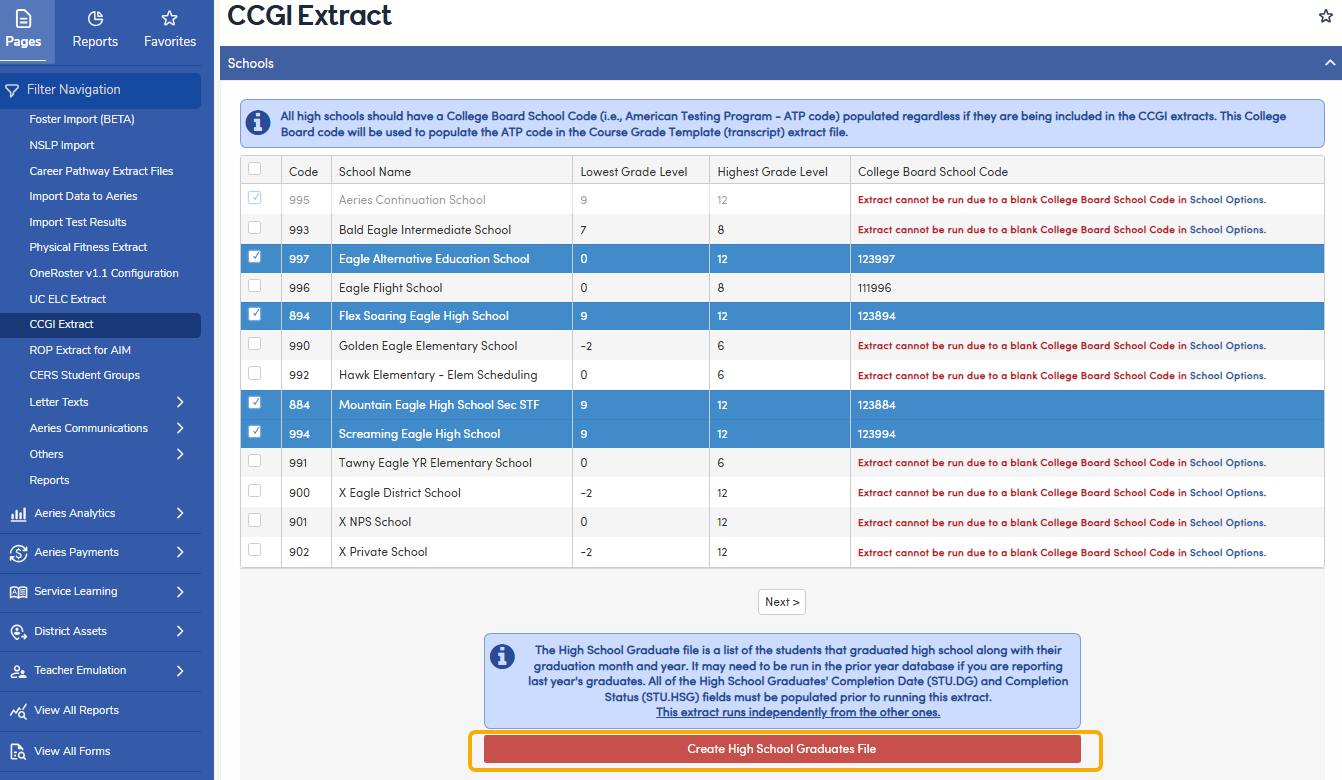This screenshot has width=1342, height=780.
Task: Open Foster Import (BETA) in the navigation
Action: (x=82, y=119)
